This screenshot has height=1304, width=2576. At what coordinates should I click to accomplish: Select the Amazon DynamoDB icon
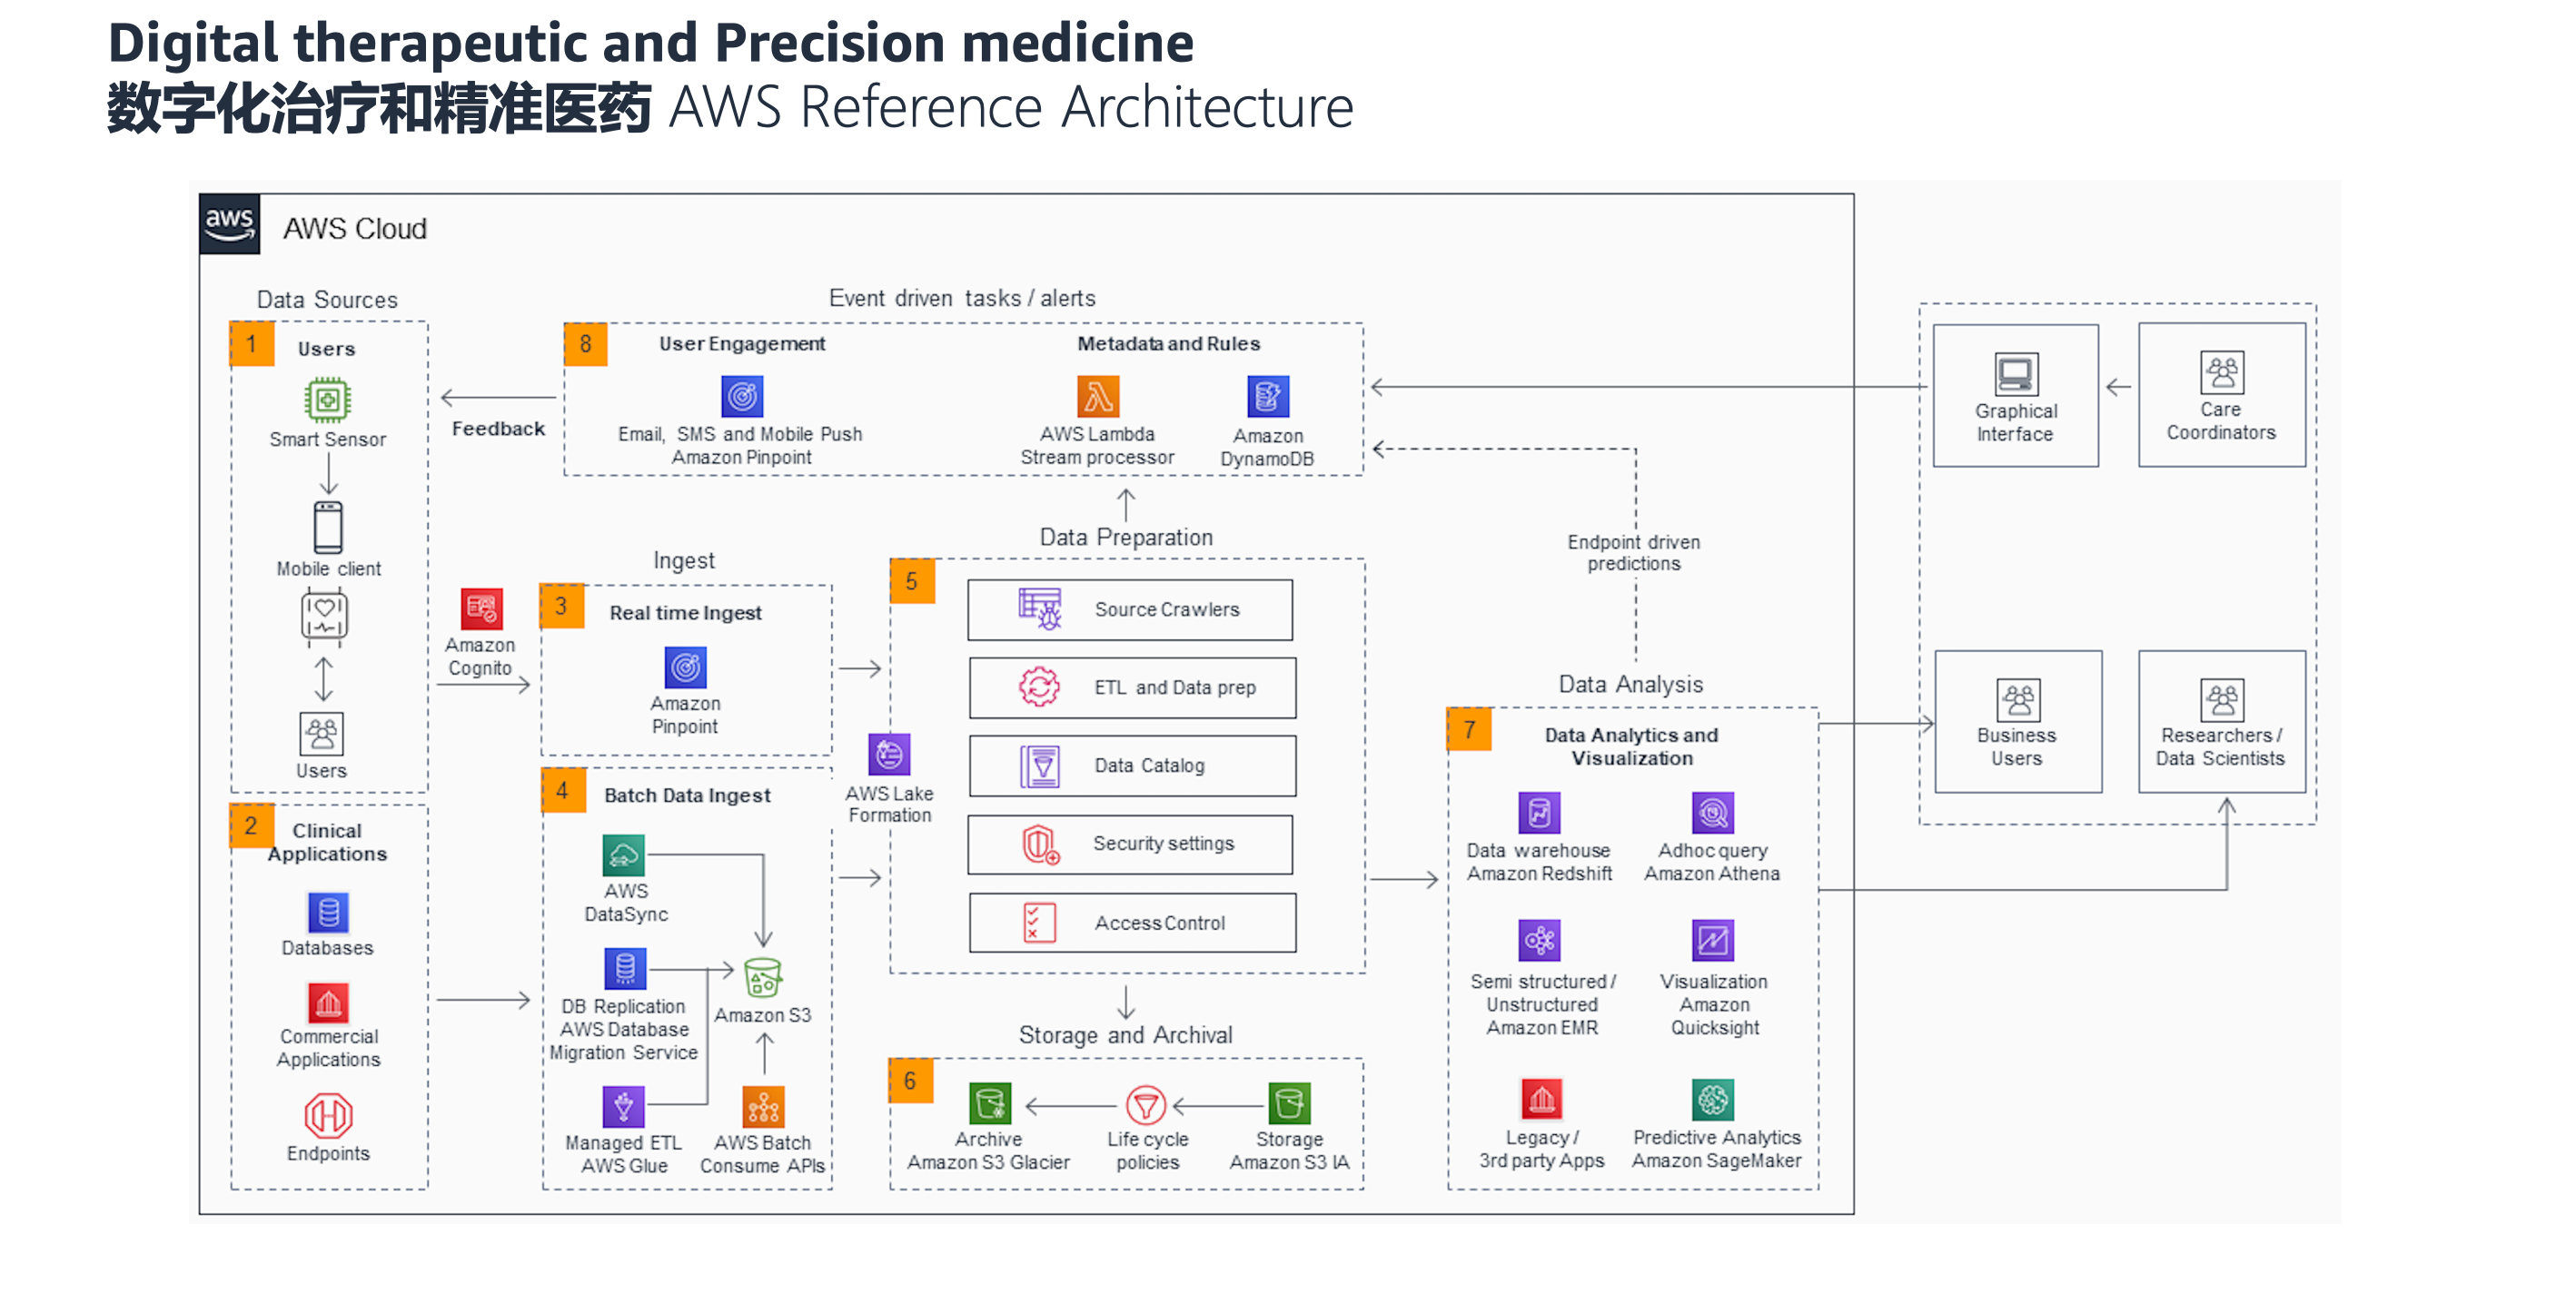coord(1267,397)
